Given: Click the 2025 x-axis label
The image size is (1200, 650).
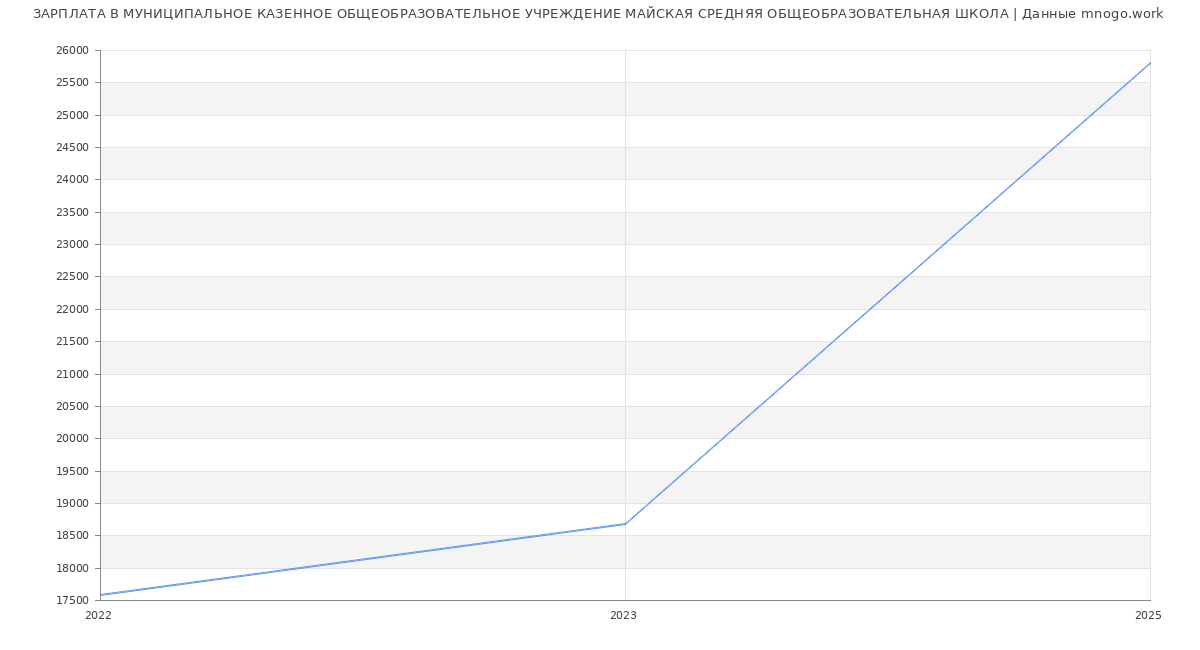Looking at the screenshot, I should (1148, 616).
